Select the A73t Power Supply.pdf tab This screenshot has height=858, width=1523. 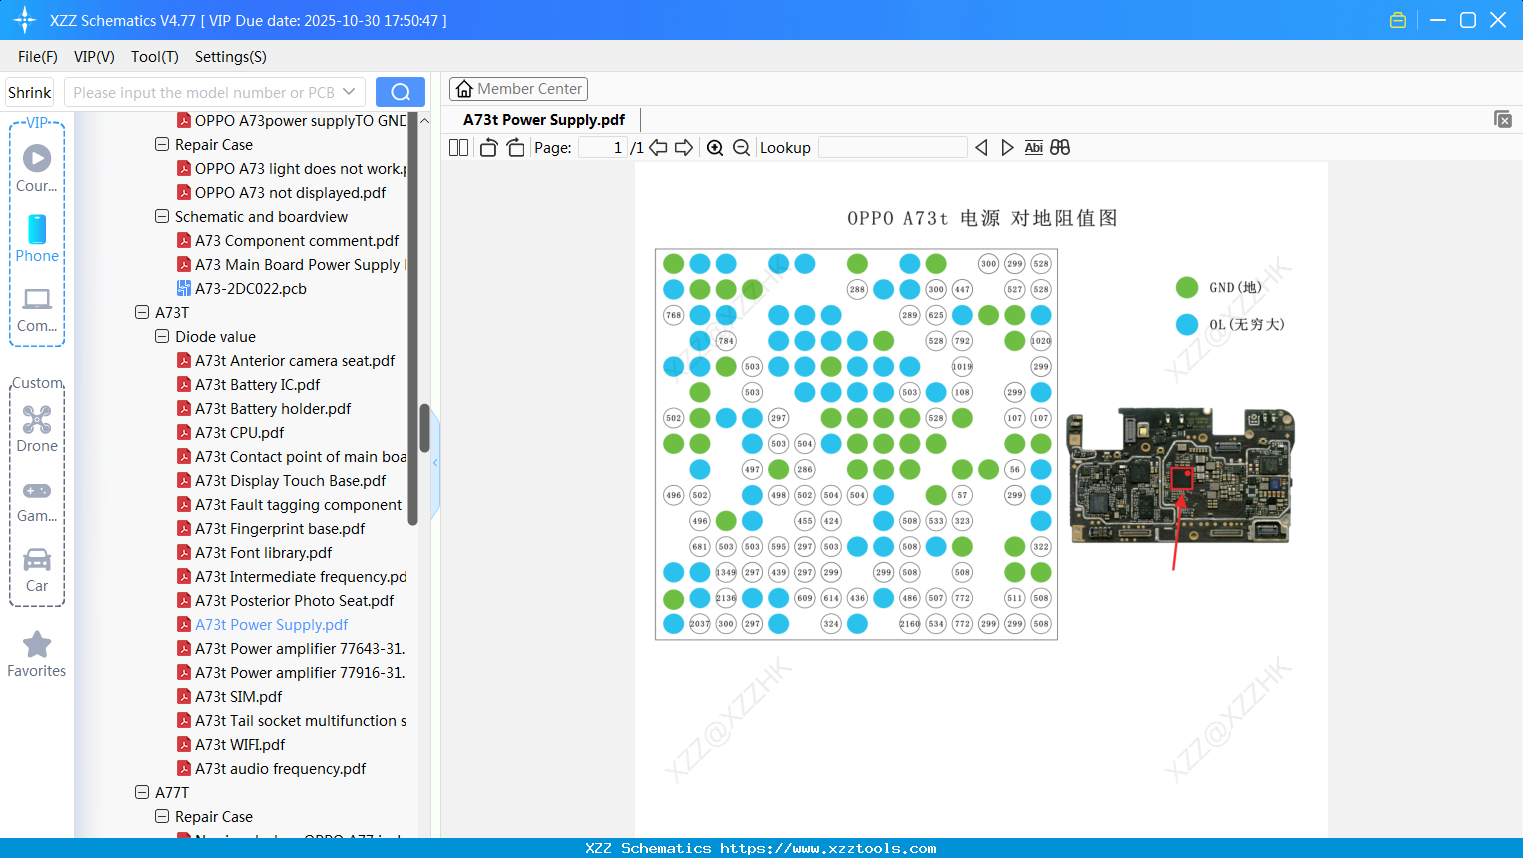(x=544, y=120)
